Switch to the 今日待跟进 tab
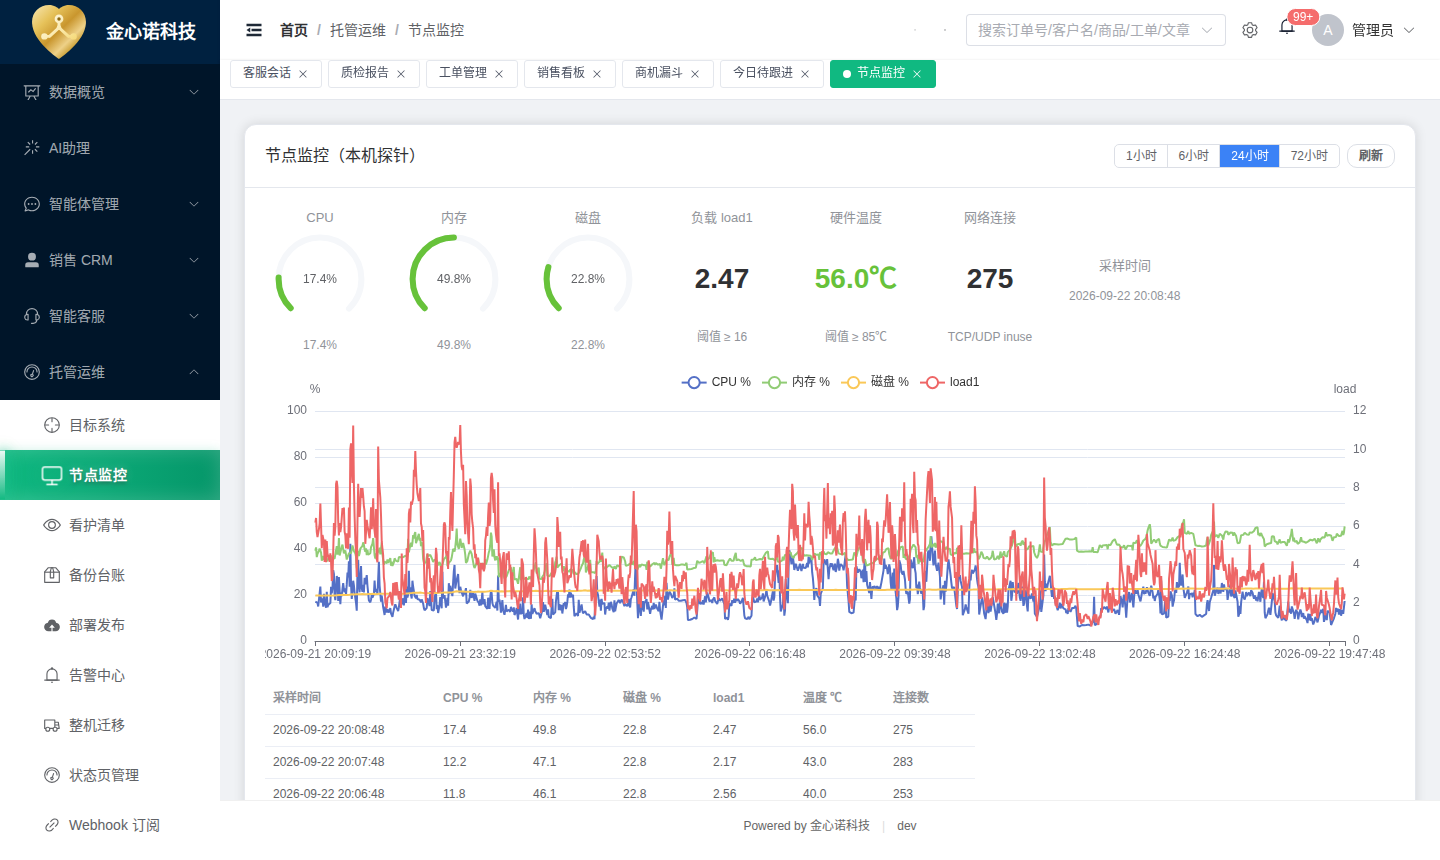Screen dimensions: 1440x860 coord(771,74)
